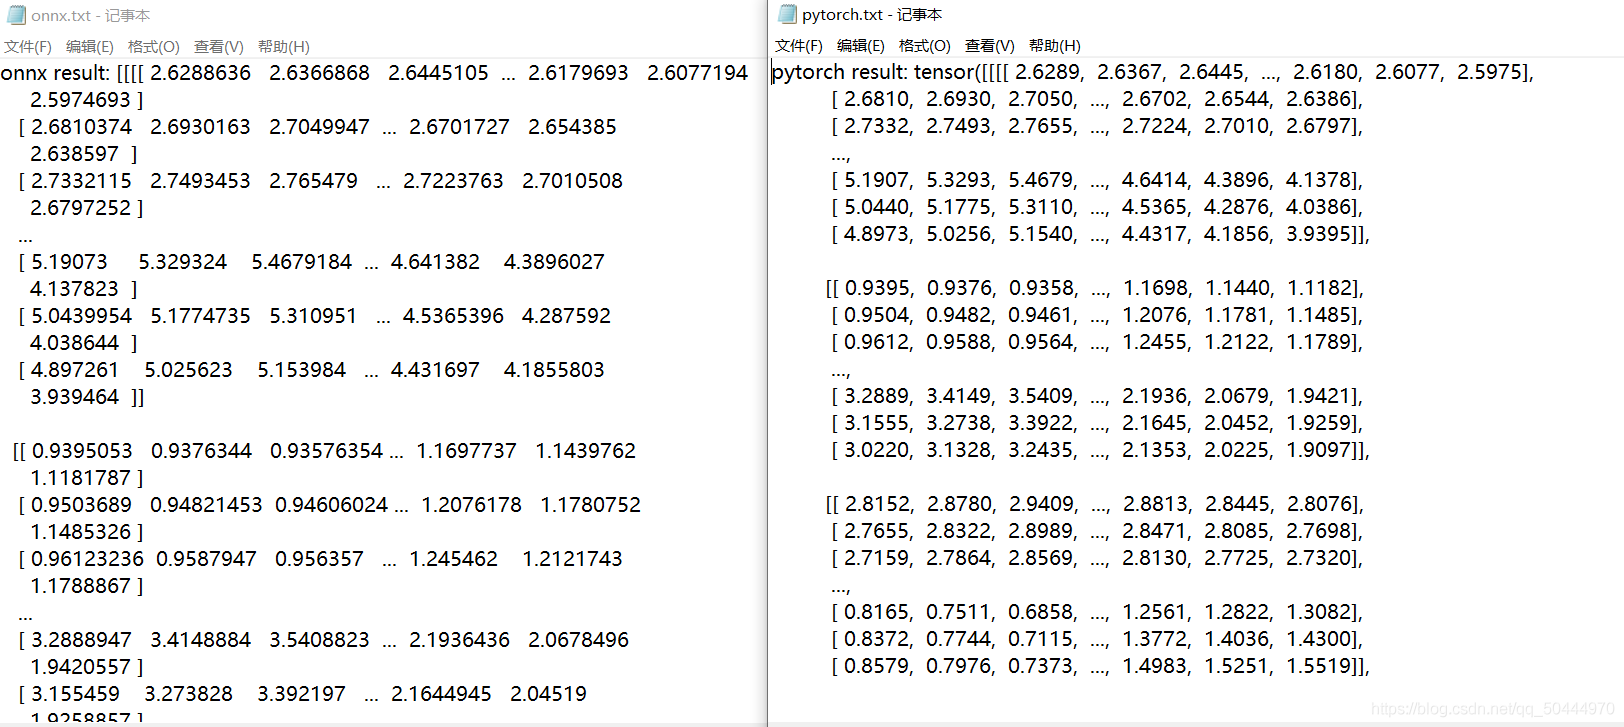Click value 3.2888947 in onnx window
The image size is (1624, 727).
81,640
